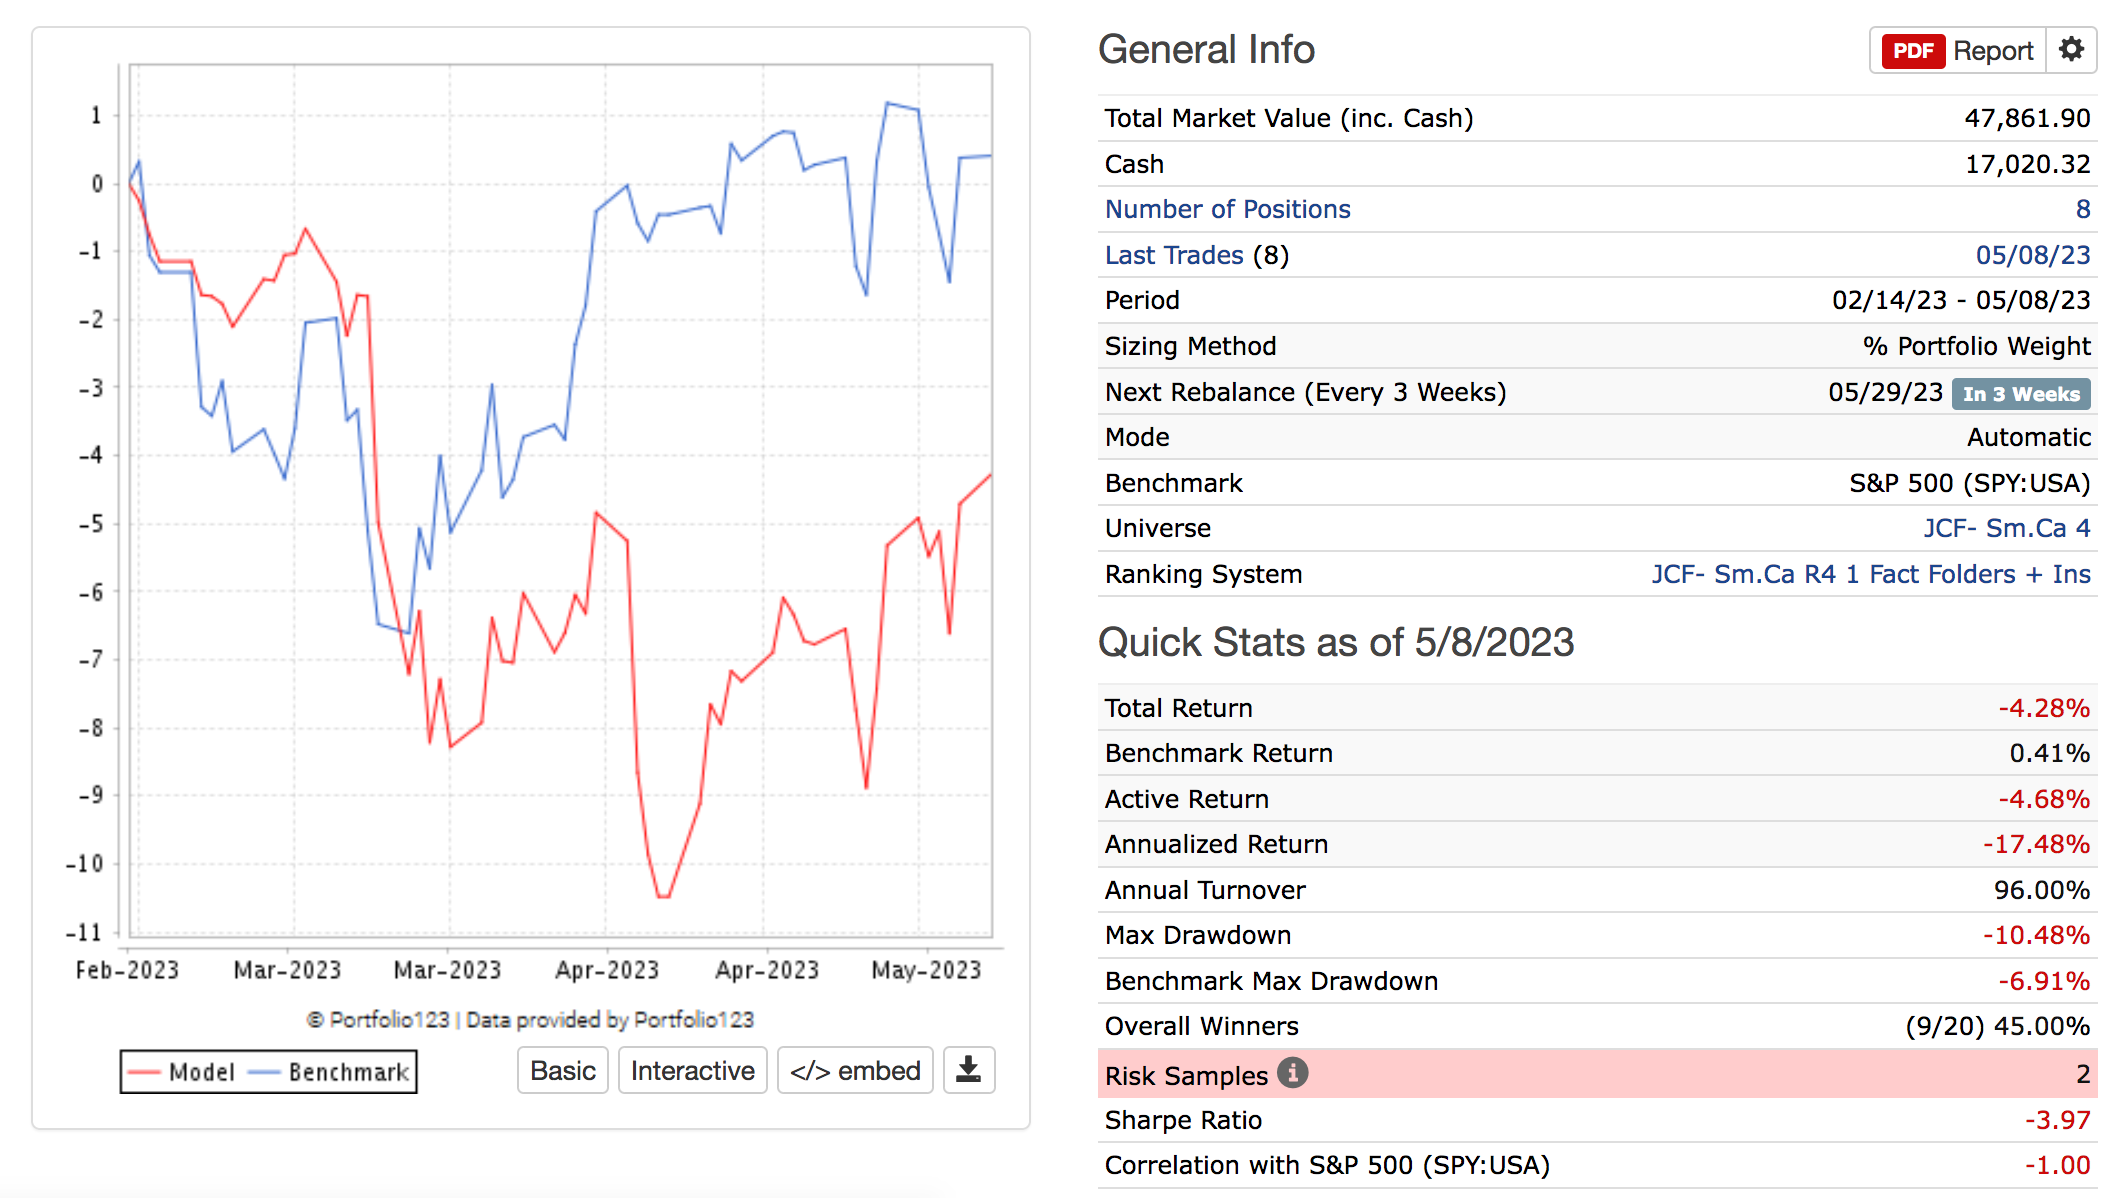This screenshot has width=2118, height=1198.
Task: Open the settings gear icon
Action: tap(2071, 50)
